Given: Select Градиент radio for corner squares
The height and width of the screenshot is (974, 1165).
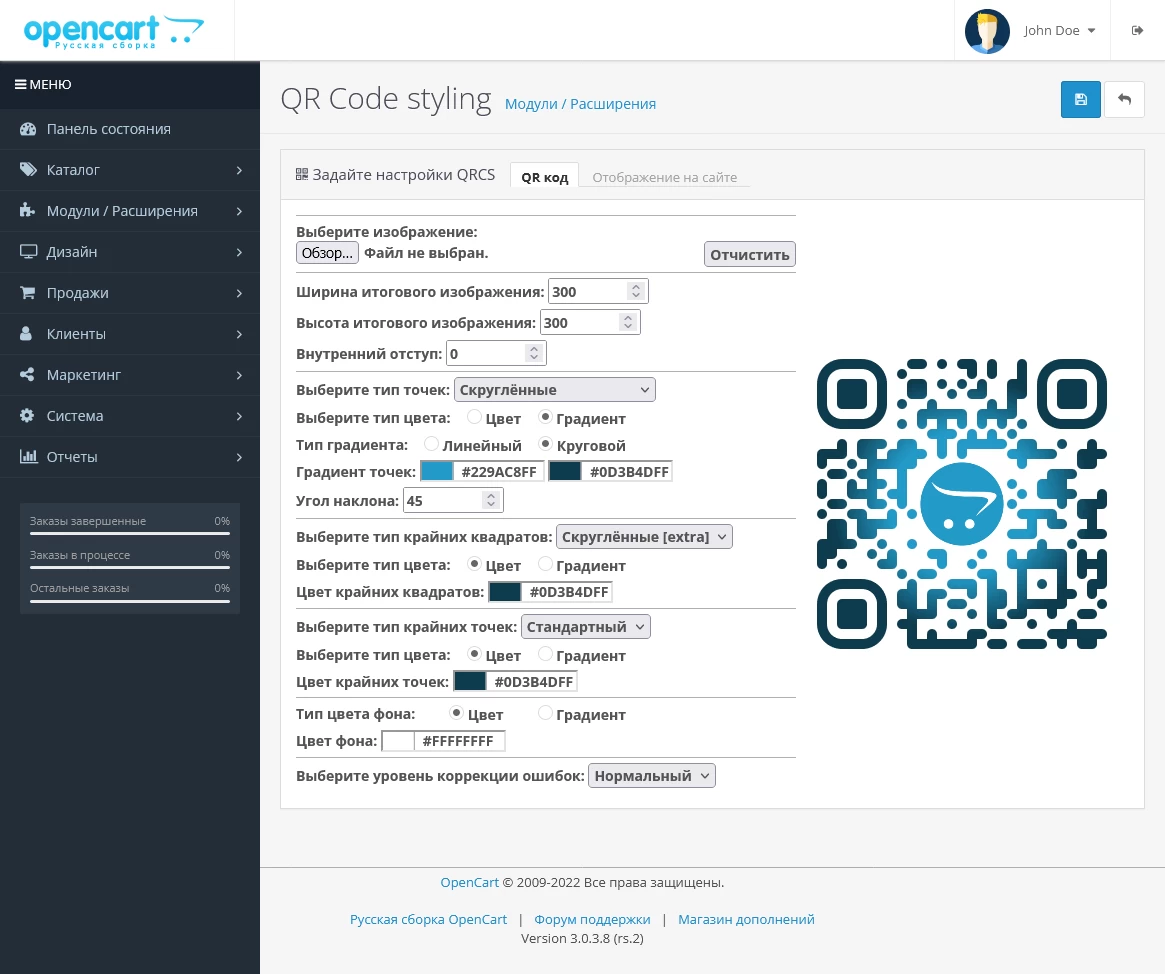Looking at the screenshot, I should (x=545, y=565).
